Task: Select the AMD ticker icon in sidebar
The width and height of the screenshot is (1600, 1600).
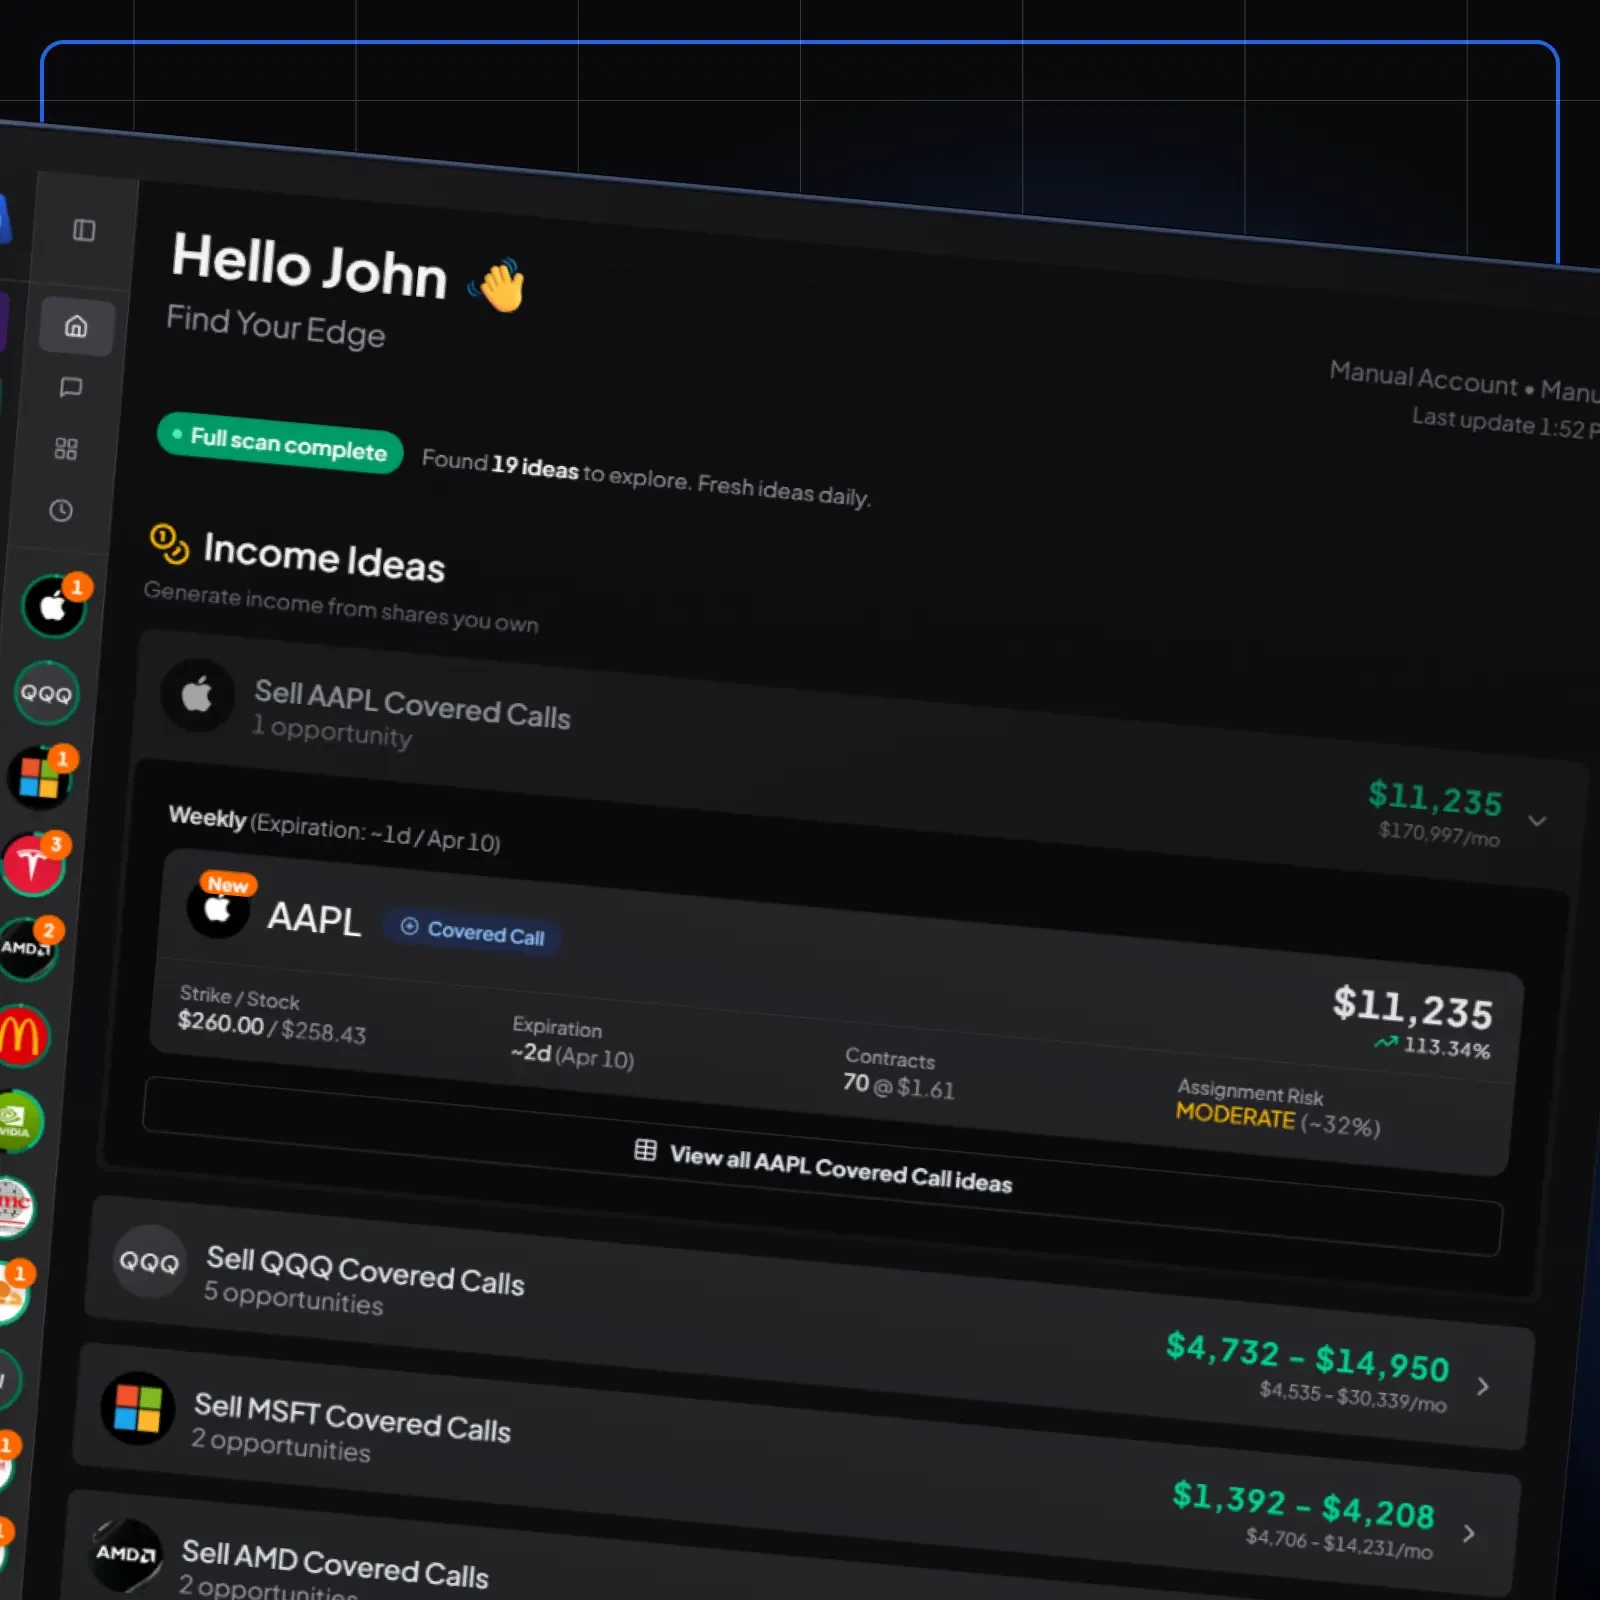Action: (x=27, y=948)
